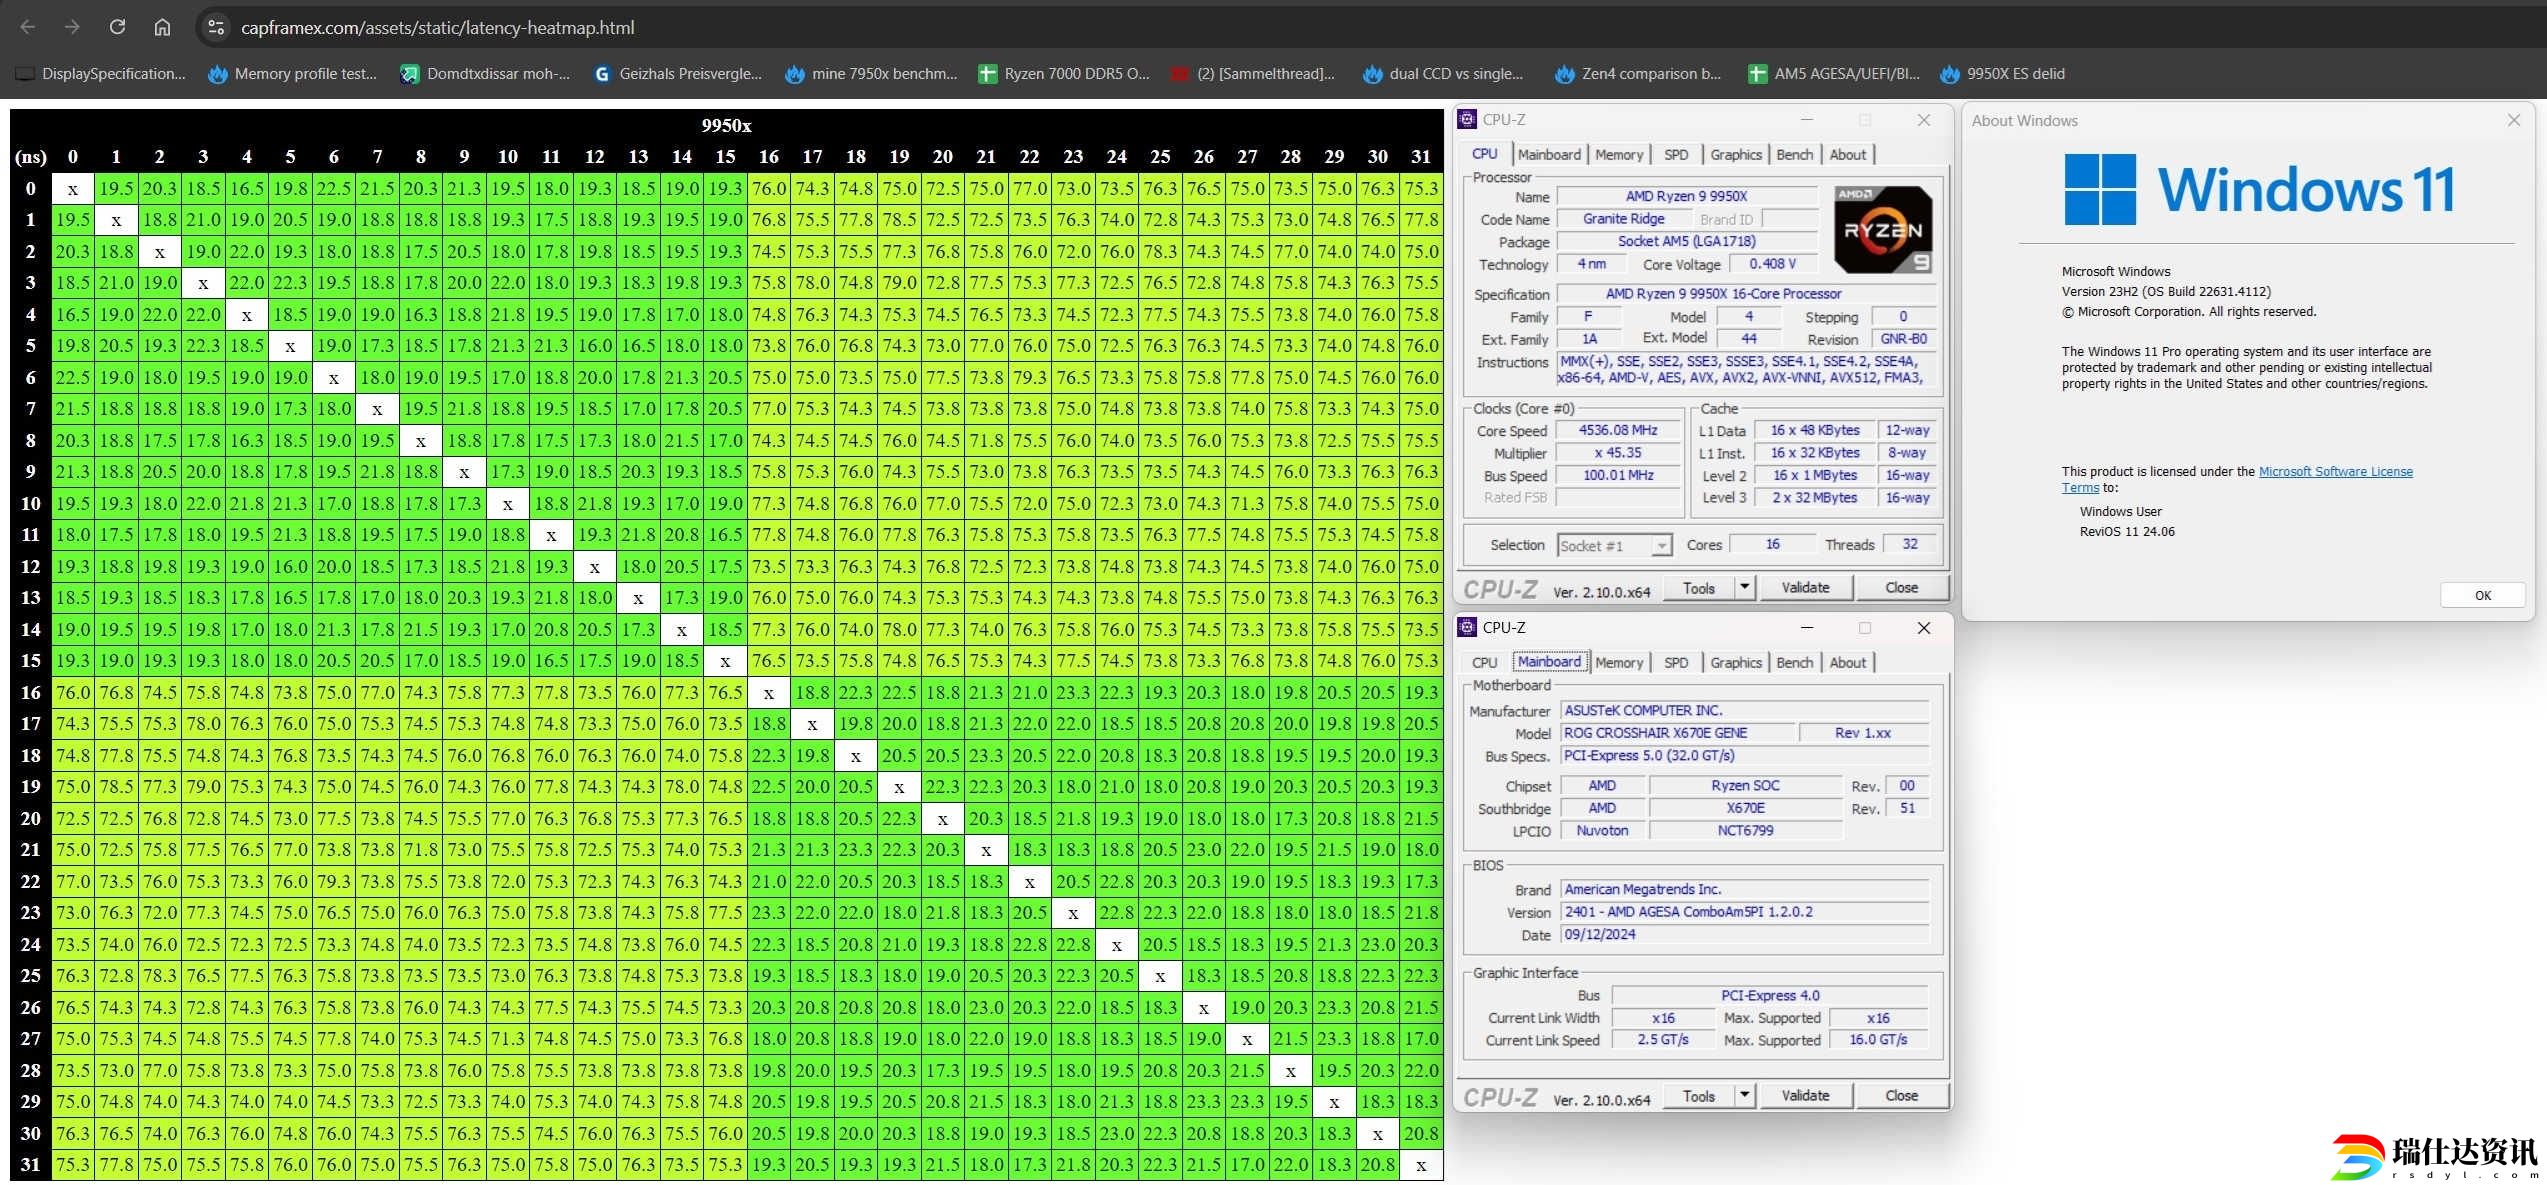The image size is (2547, 1185).
Task: Select the capframex.com address bar URL
Action: 437,28
